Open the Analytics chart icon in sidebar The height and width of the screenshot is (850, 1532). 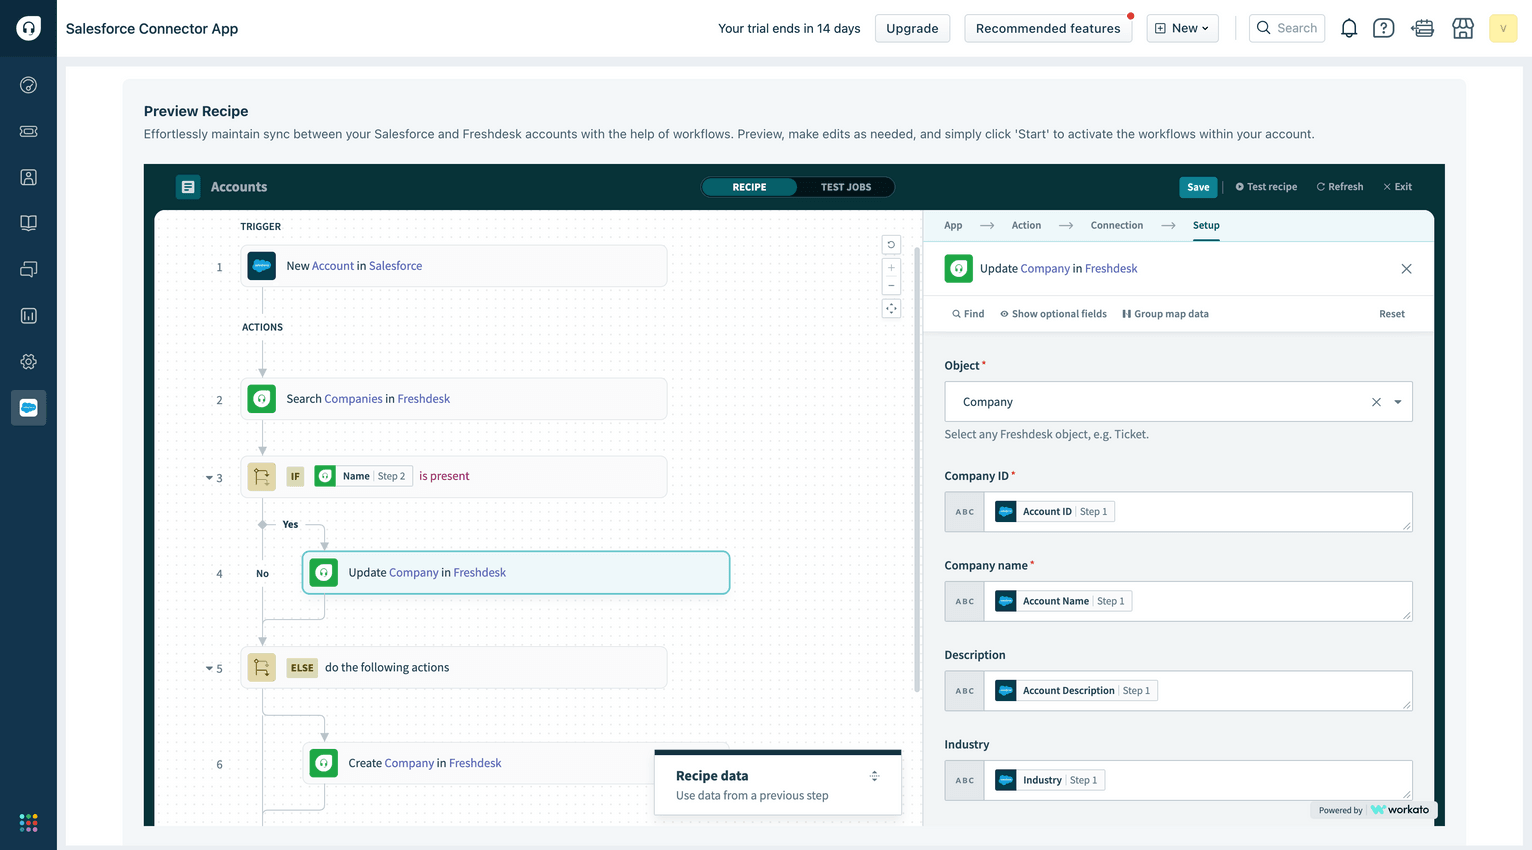coord(28,315)
